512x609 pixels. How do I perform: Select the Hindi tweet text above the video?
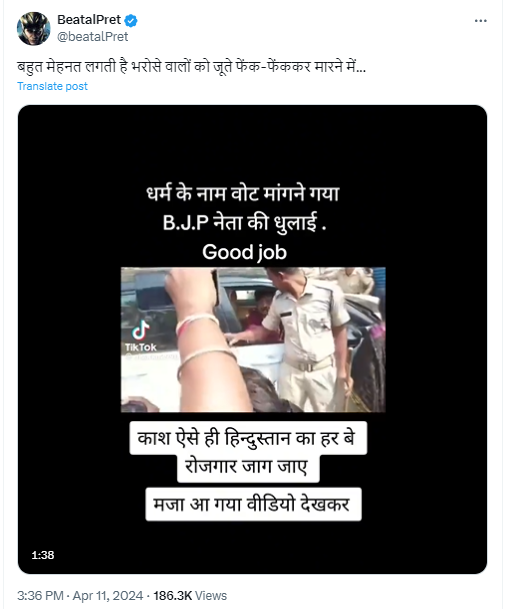(x=192, y=66)
